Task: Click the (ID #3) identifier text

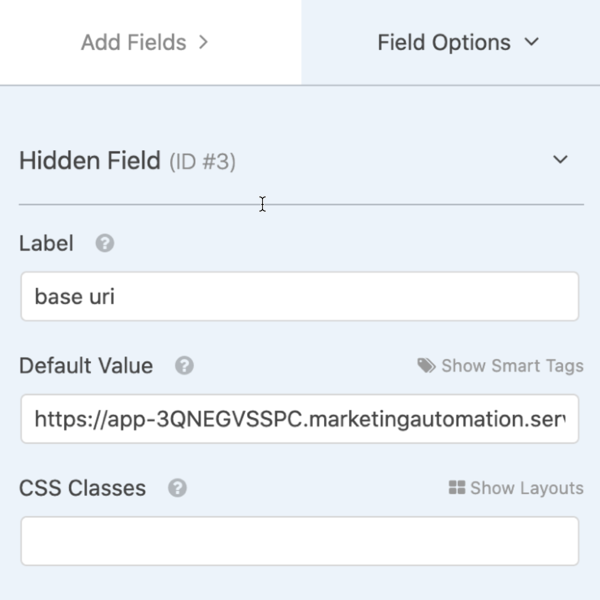Action: click(x=202, y=161)
